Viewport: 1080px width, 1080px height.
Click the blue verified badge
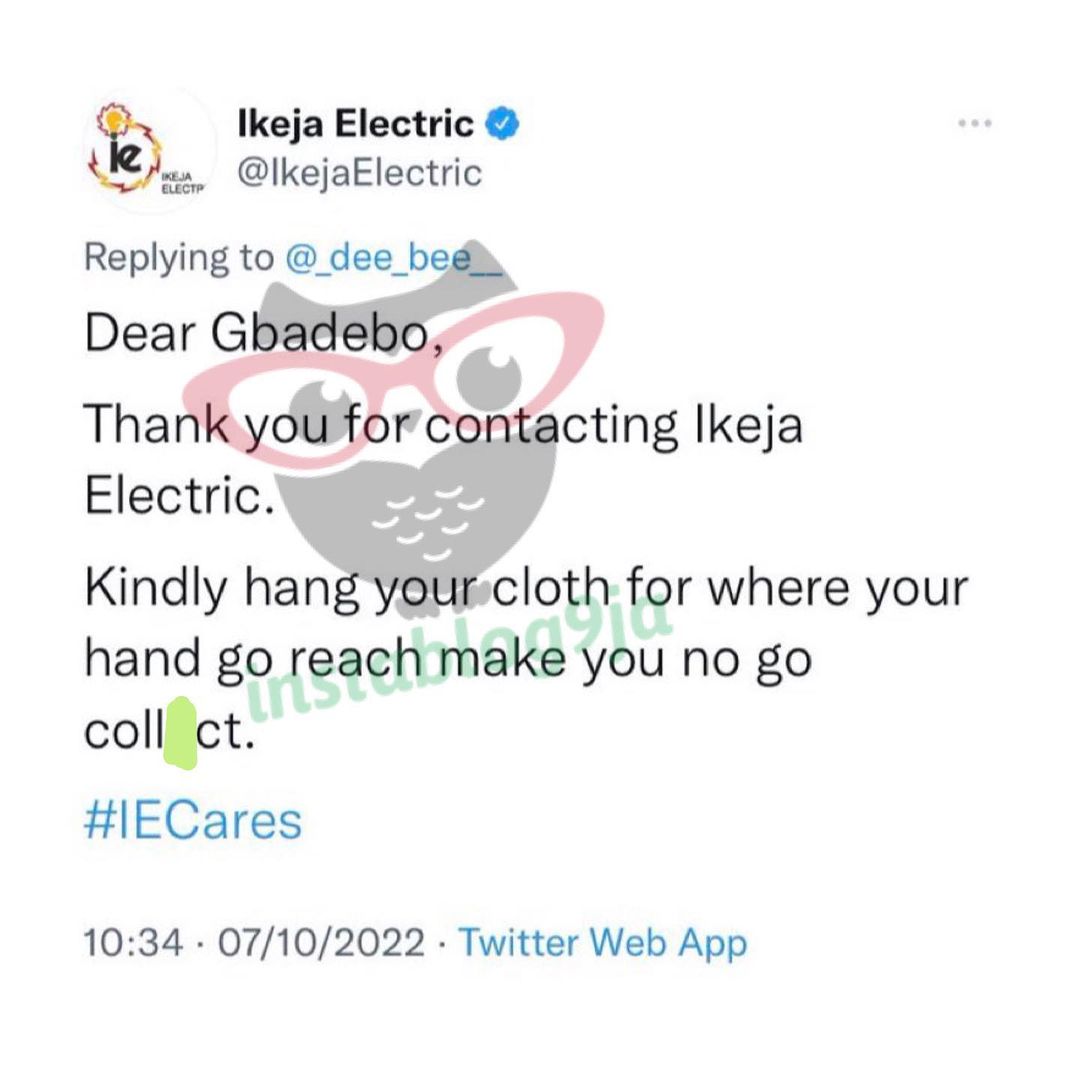click(x=503, y=124)
